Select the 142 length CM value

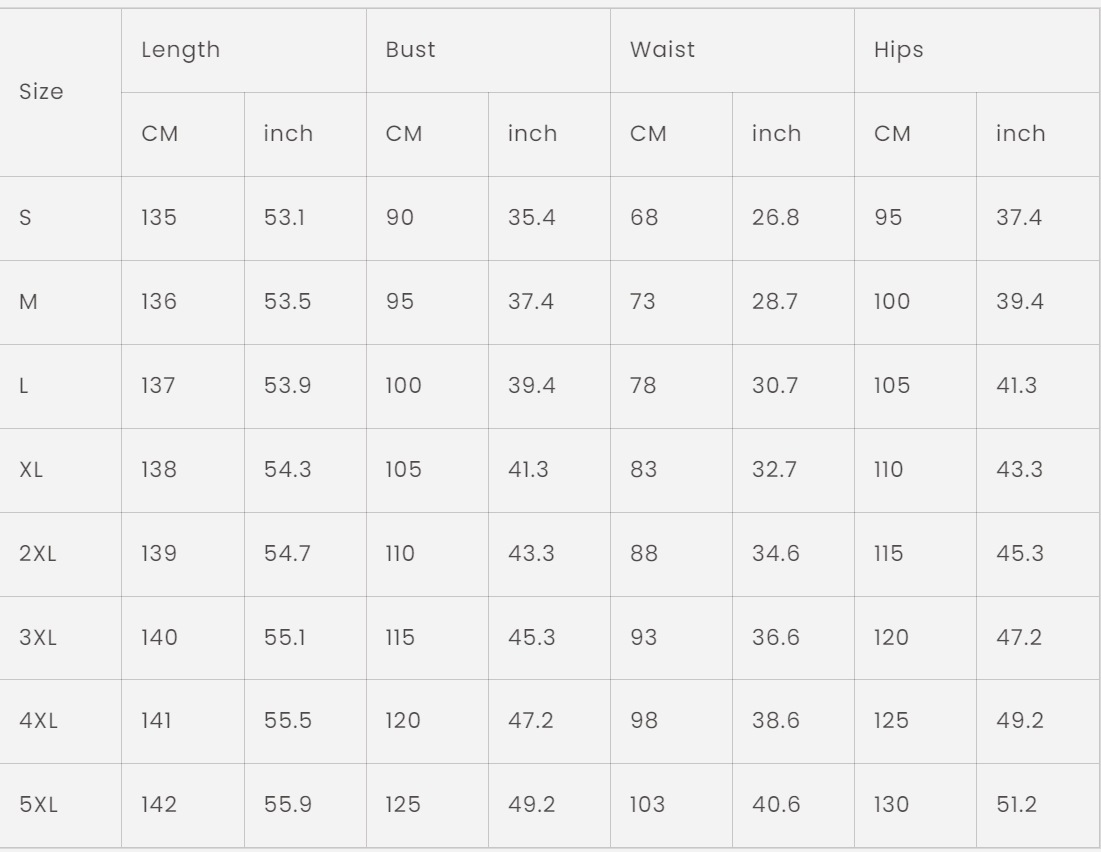[x=159, y=804]
